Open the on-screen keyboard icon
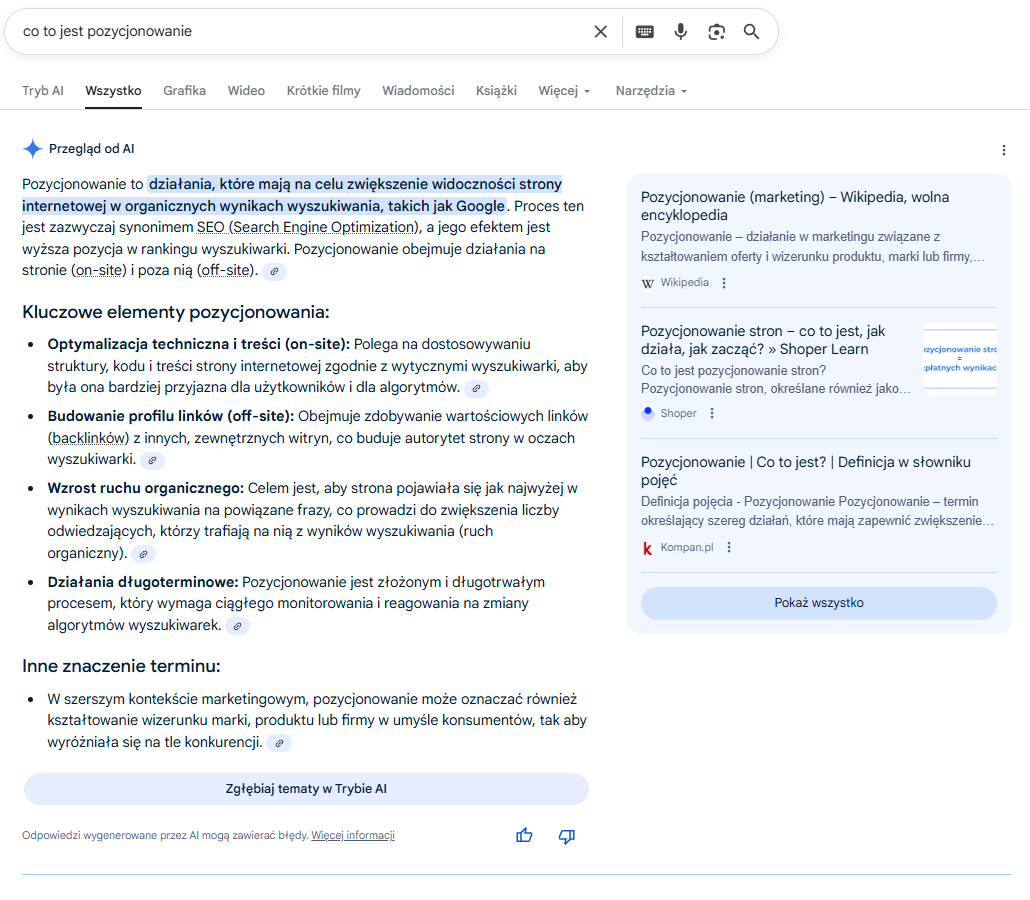This screenshot has height=900, width=1030. [644, 32]
